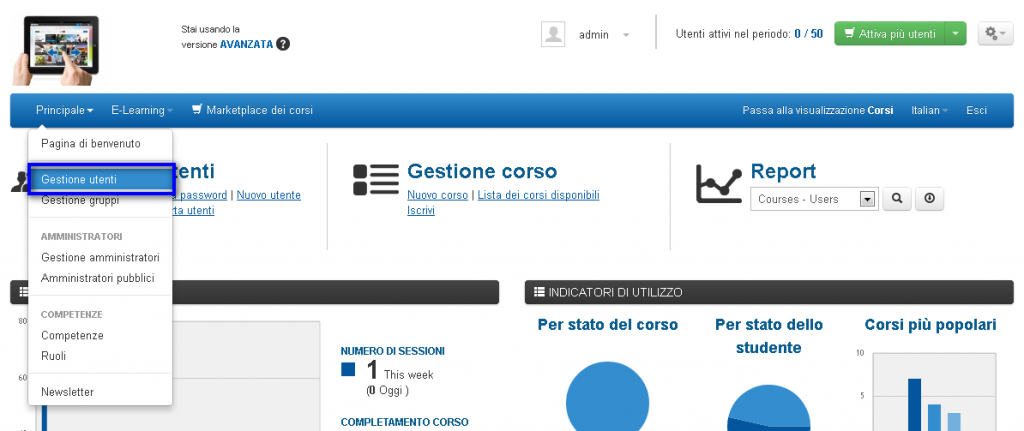Click the Per stato dello studente pie chart
The width and height of the screenshot is (1024, 431).
(x=769, y=407)
